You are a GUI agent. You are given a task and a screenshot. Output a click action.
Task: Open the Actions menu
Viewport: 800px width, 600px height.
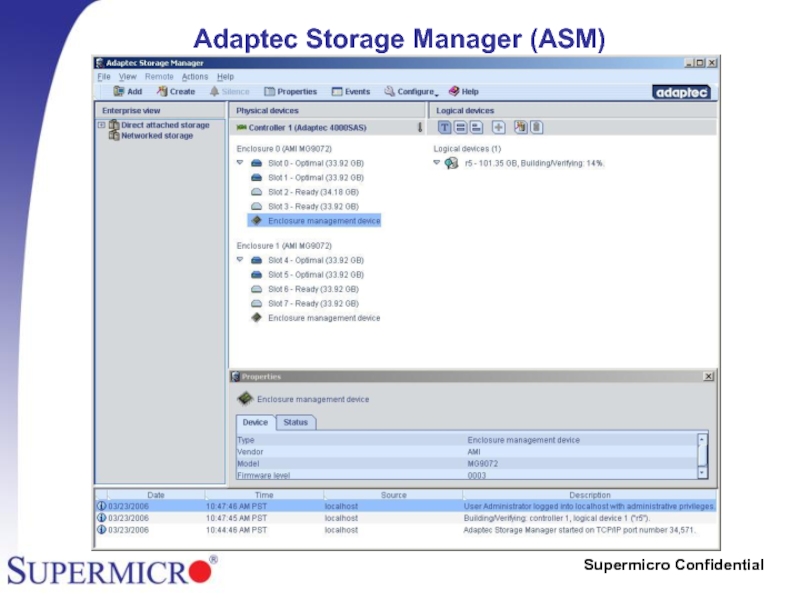pyautogui.click(x=195, y=77)
